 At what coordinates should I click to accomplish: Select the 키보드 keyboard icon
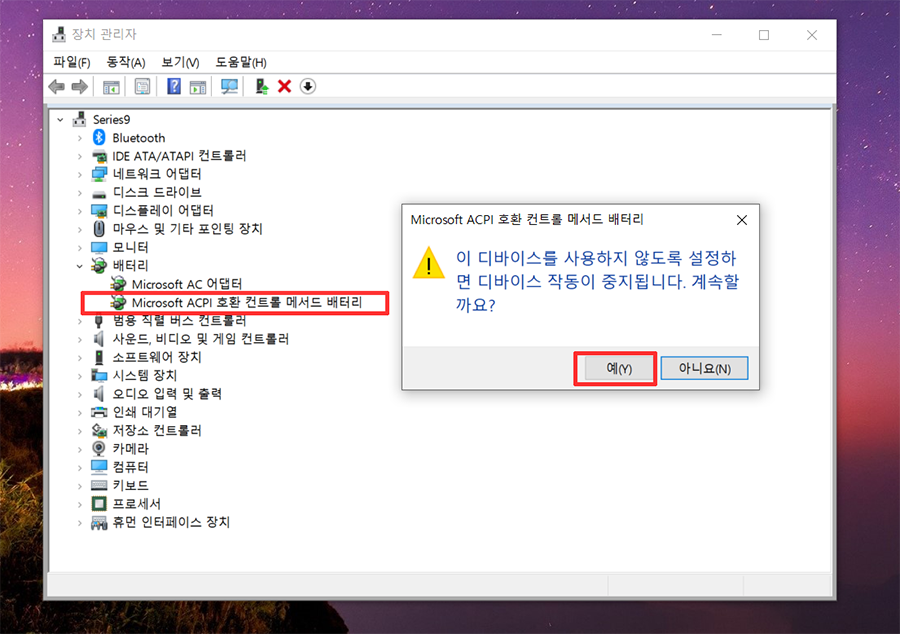(x=99, y=485)
